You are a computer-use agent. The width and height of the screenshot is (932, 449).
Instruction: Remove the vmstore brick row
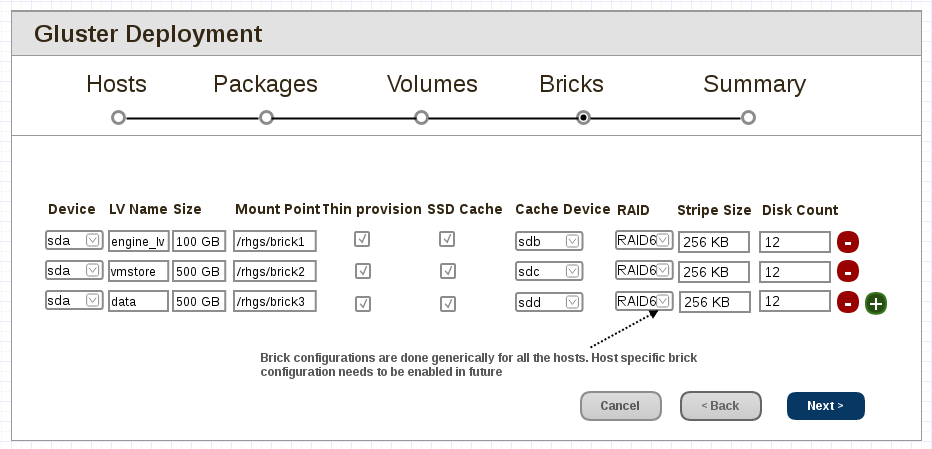click(847, 271)
